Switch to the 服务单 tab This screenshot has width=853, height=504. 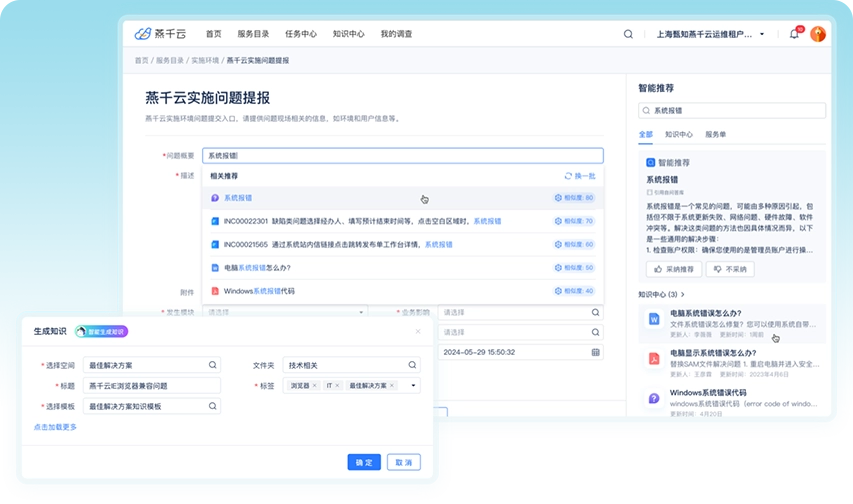coord(716,133)
